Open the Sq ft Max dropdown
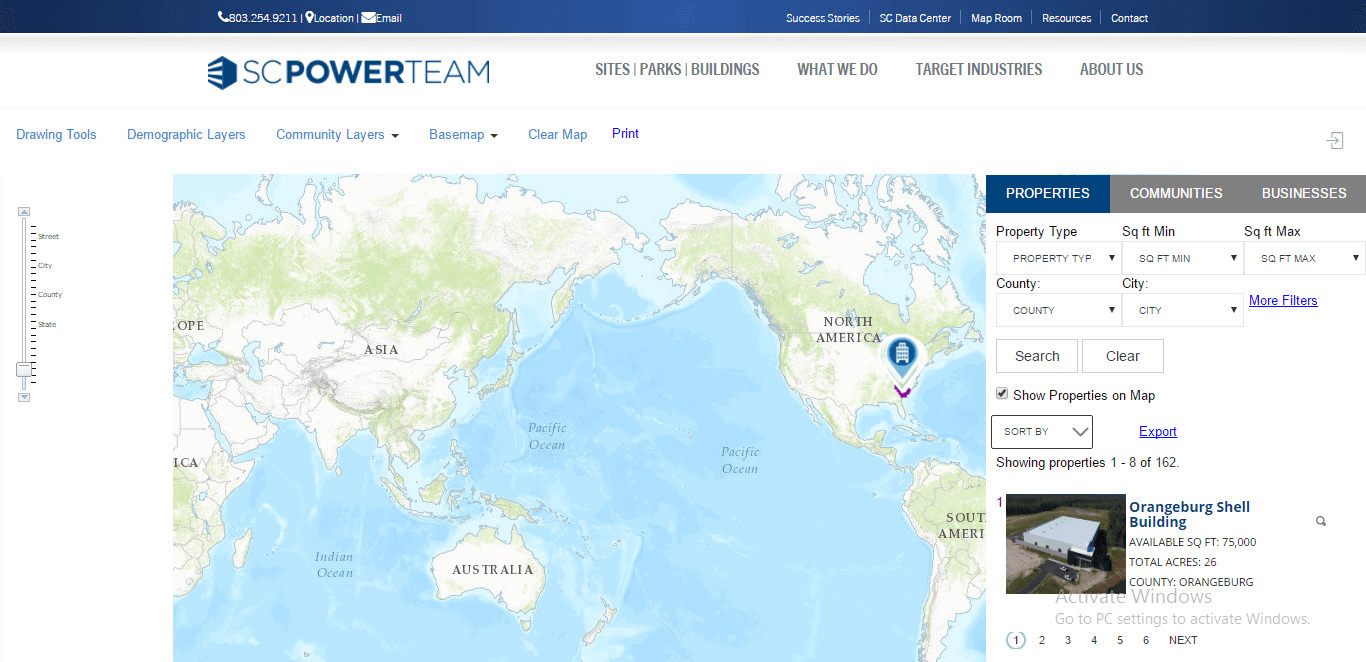This screenshot has height=662, width=1366. (x=1305, y=258)
